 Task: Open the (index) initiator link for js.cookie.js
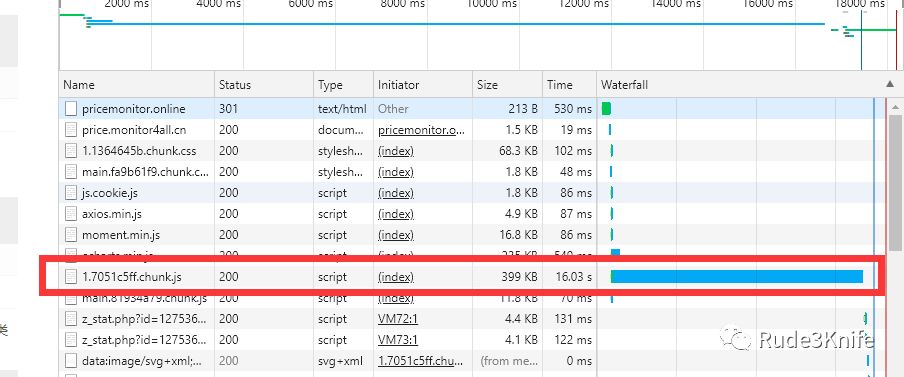point(396,193)
